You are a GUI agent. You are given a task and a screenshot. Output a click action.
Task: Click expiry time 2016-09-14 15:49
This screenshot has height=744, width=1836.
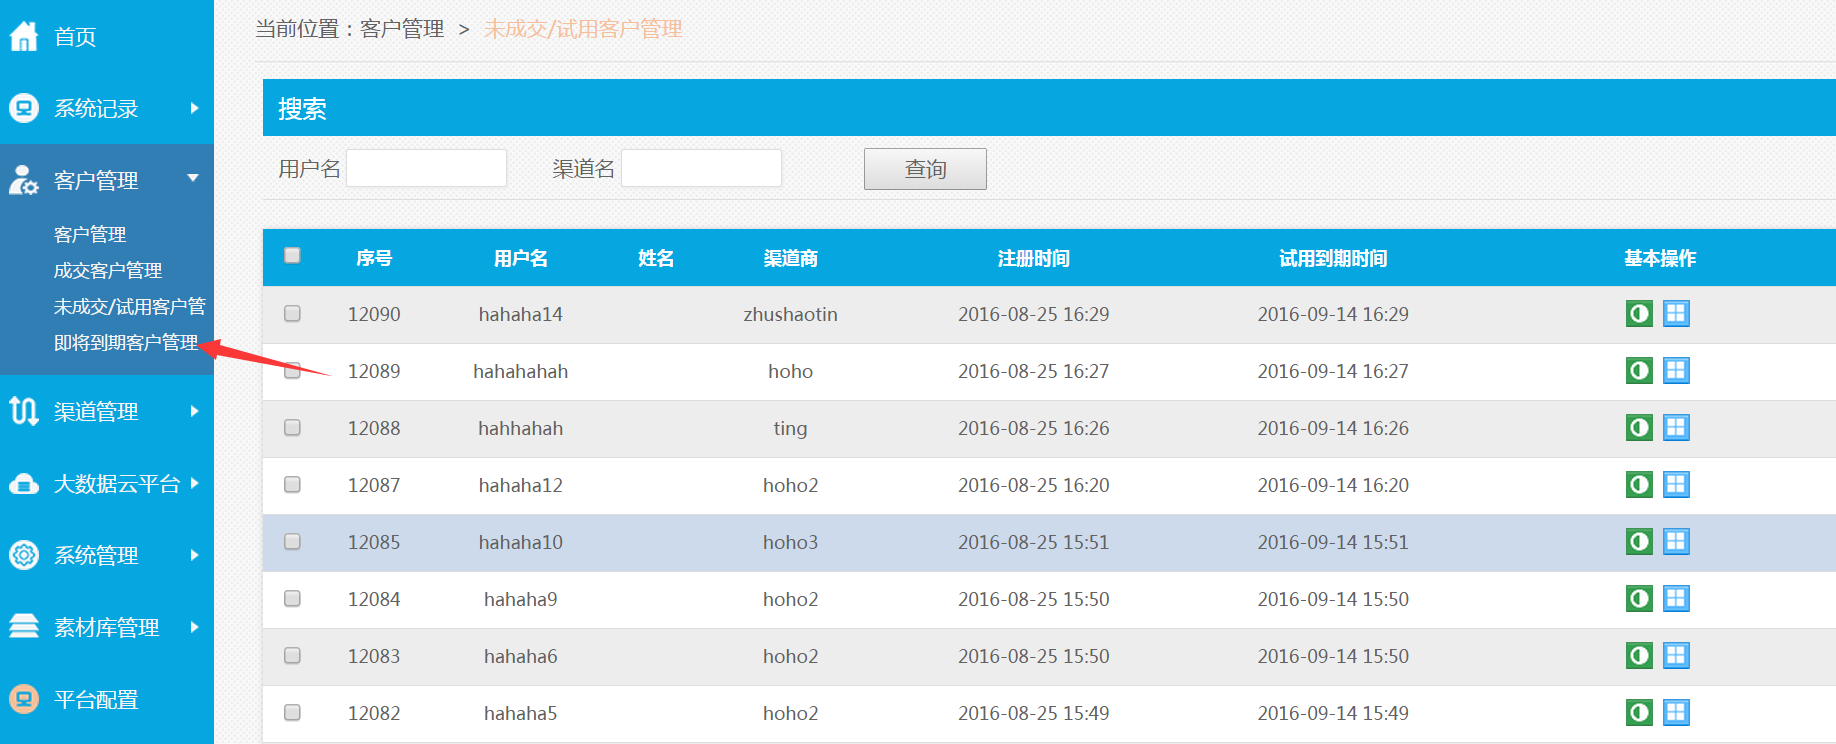coord(1333,713)
